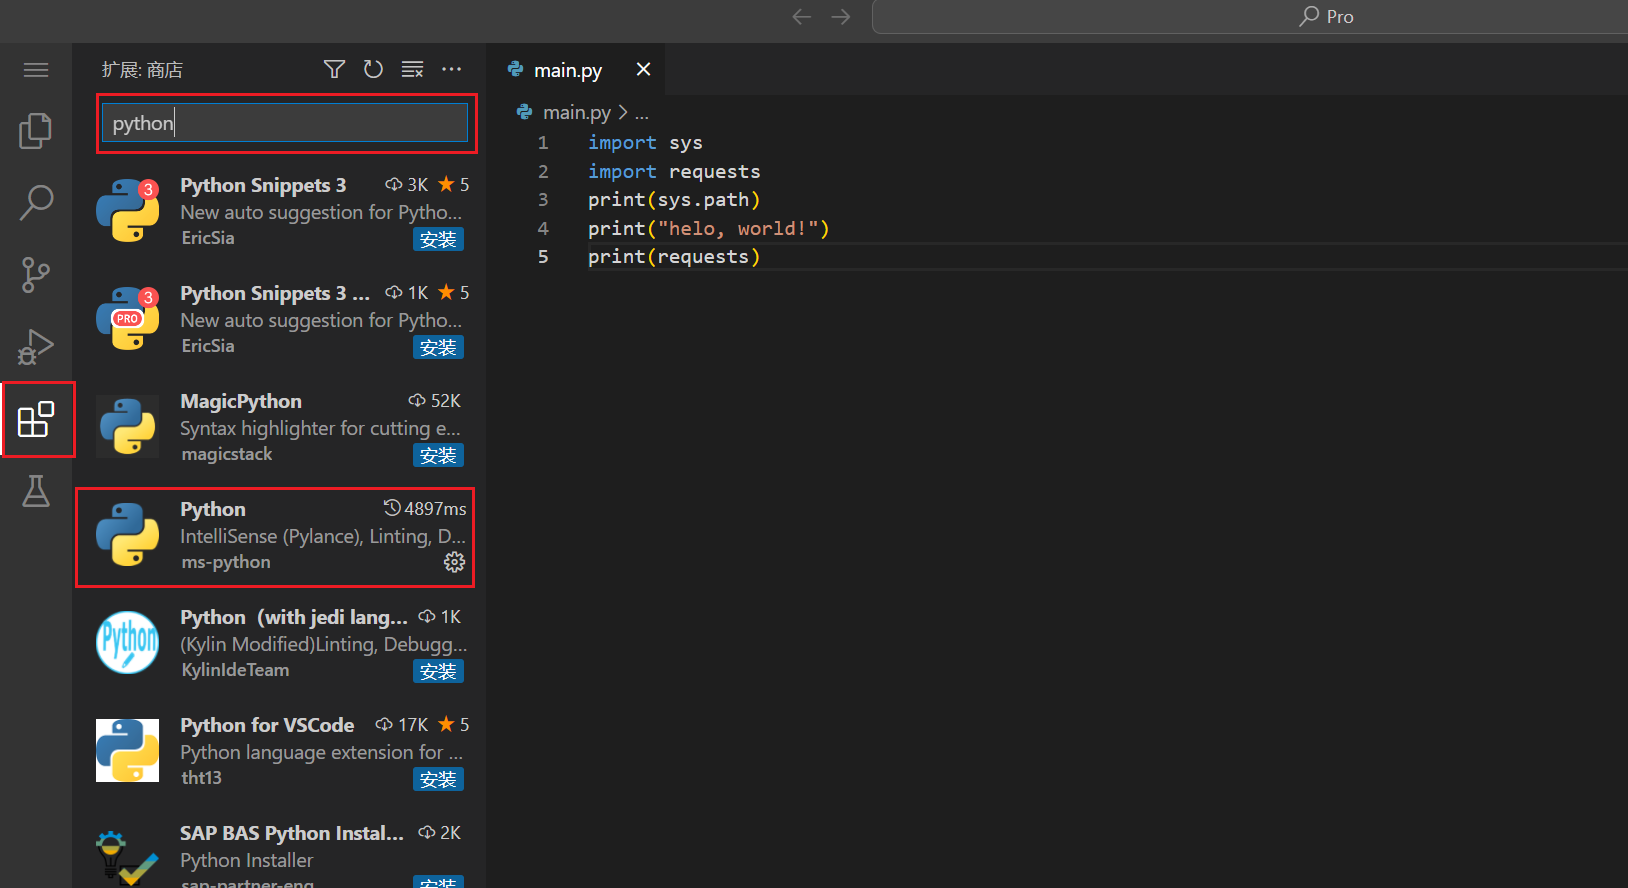Click the KylinIdeTeam publisher name
The image size is (1628, 888).
click(x=235, y=670)
